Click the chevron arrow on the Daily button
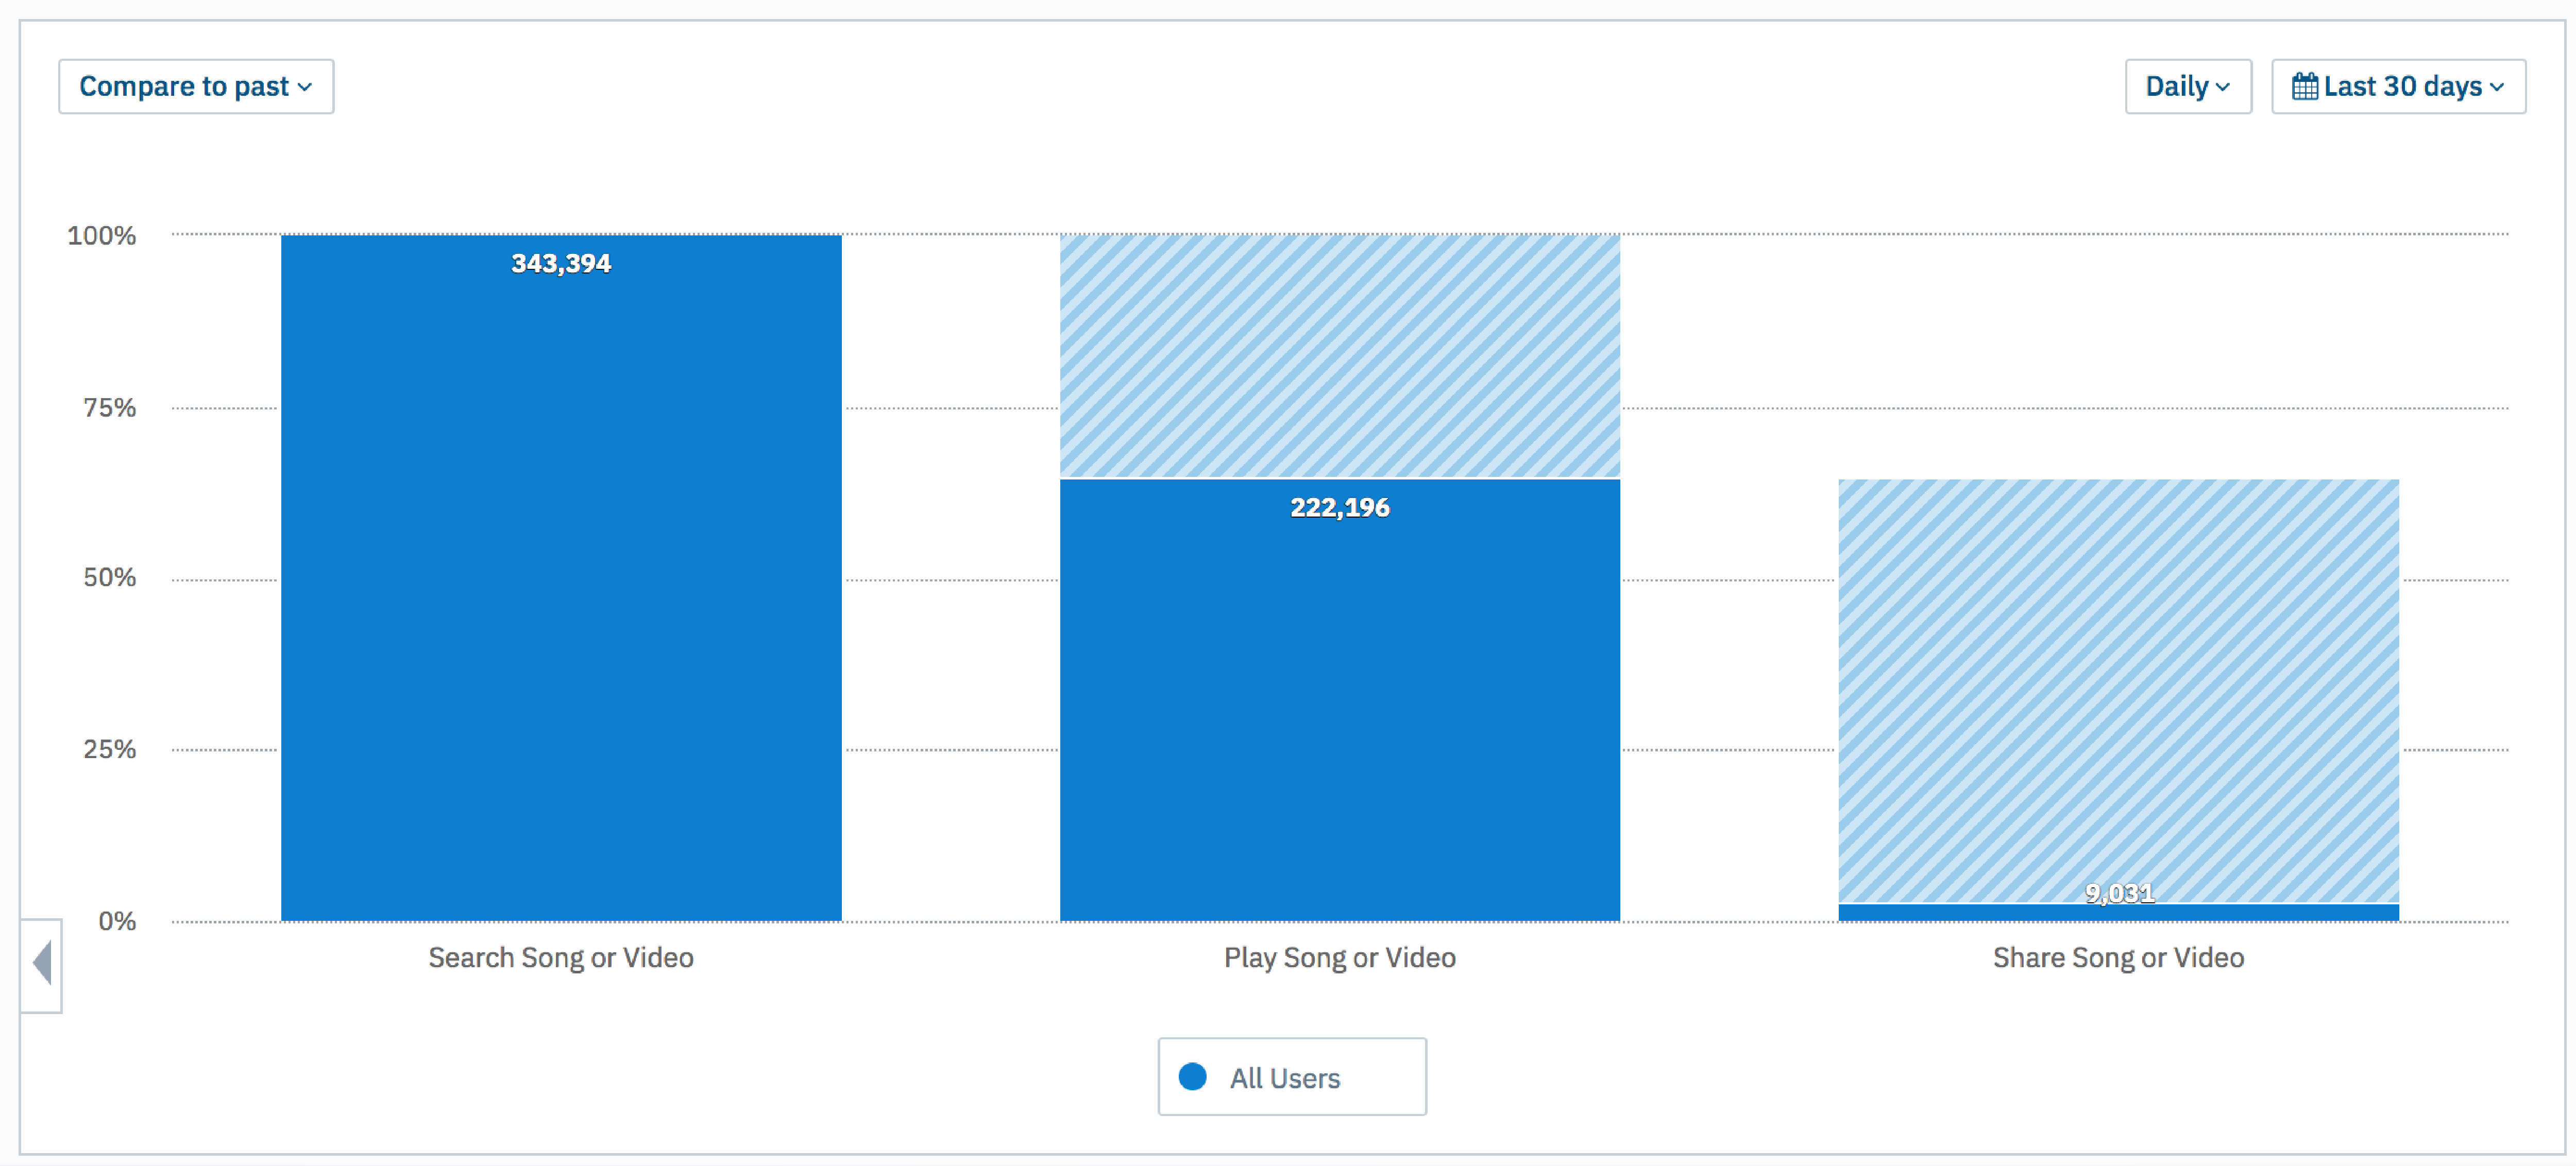 click(2222, 87)
